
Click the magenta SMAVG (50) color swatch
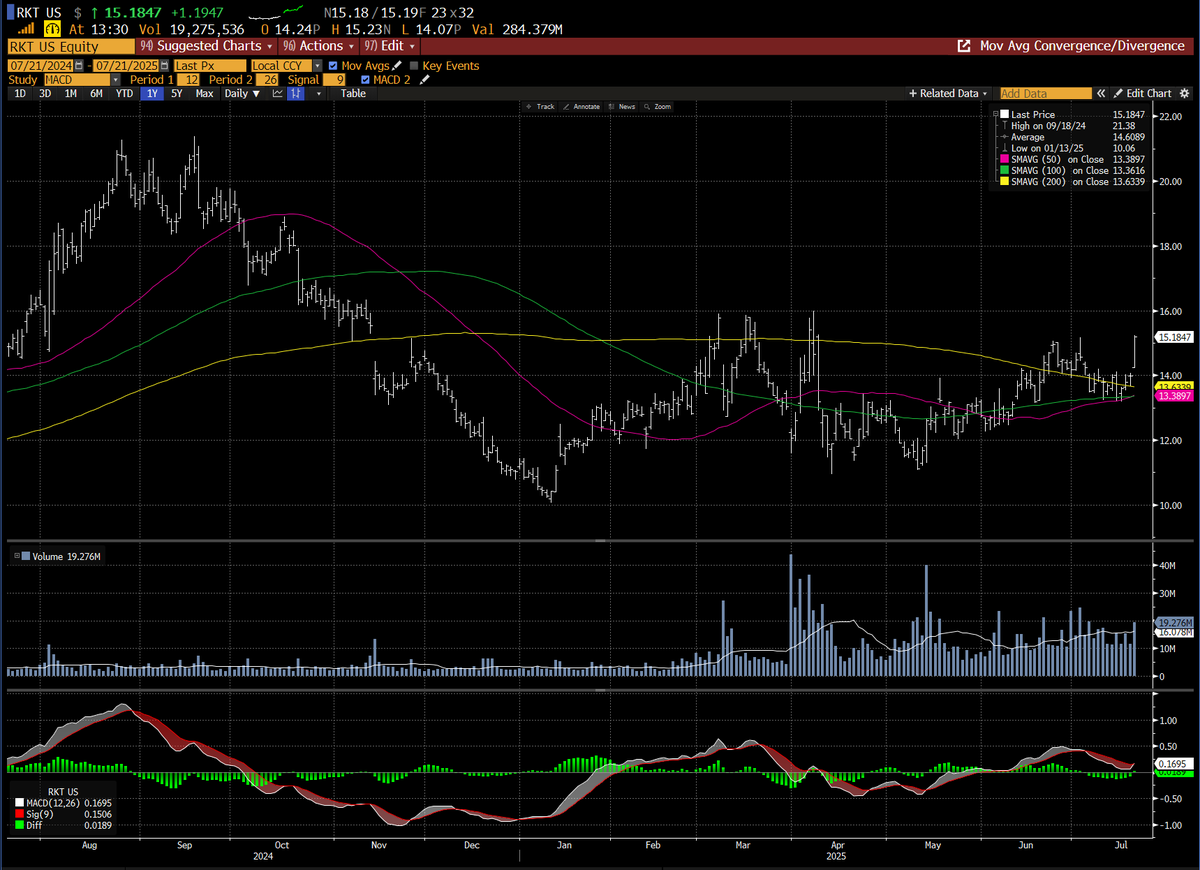click(1004, 159)
